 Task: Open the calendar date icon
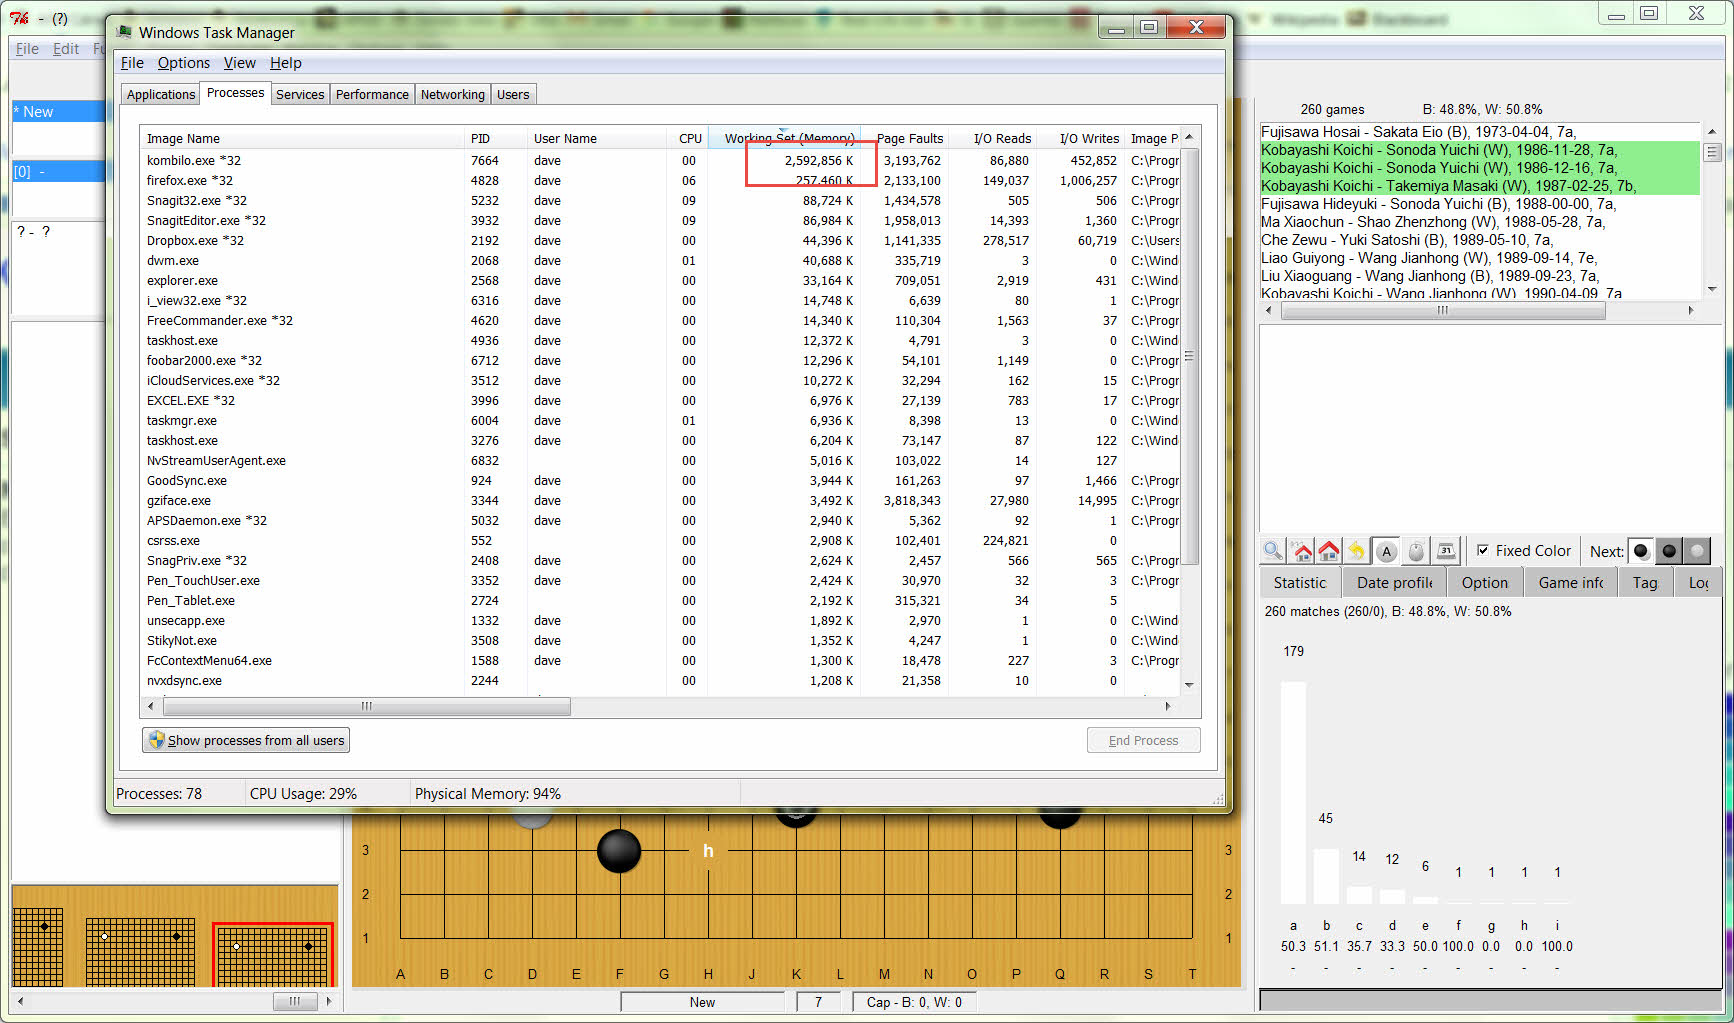pos(1446,551)
